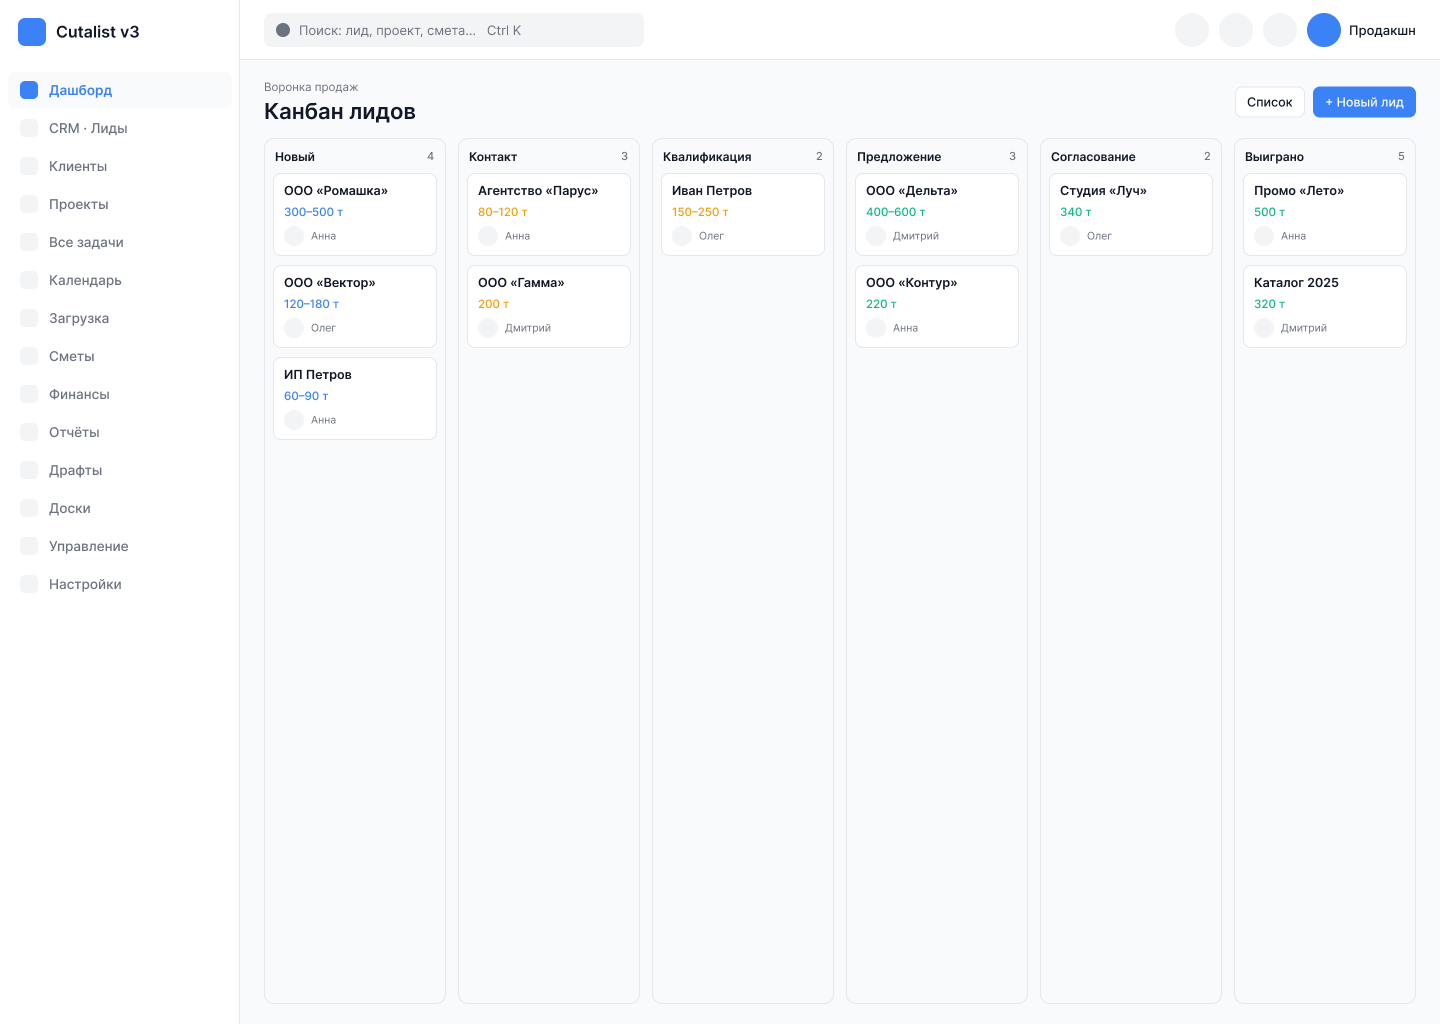Focus the search field Поиск: лид, проект
This screenshot has height=1024, width=1440.
(454, 30)
